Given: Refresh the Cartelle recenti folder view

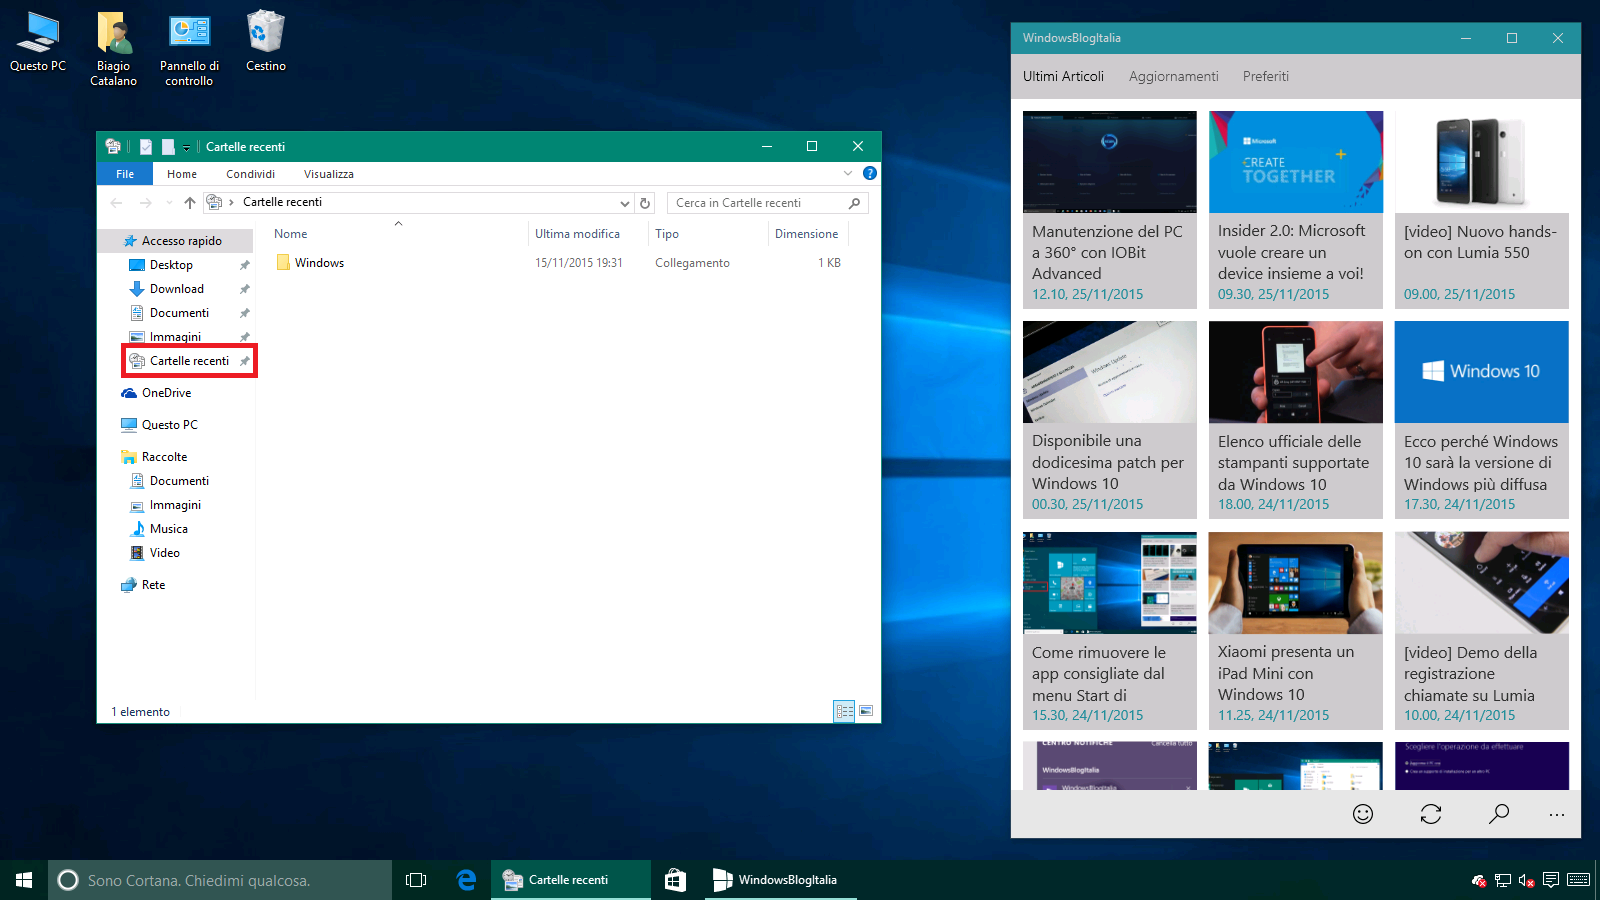Looking at the screenshot, I should click(645, 203).
